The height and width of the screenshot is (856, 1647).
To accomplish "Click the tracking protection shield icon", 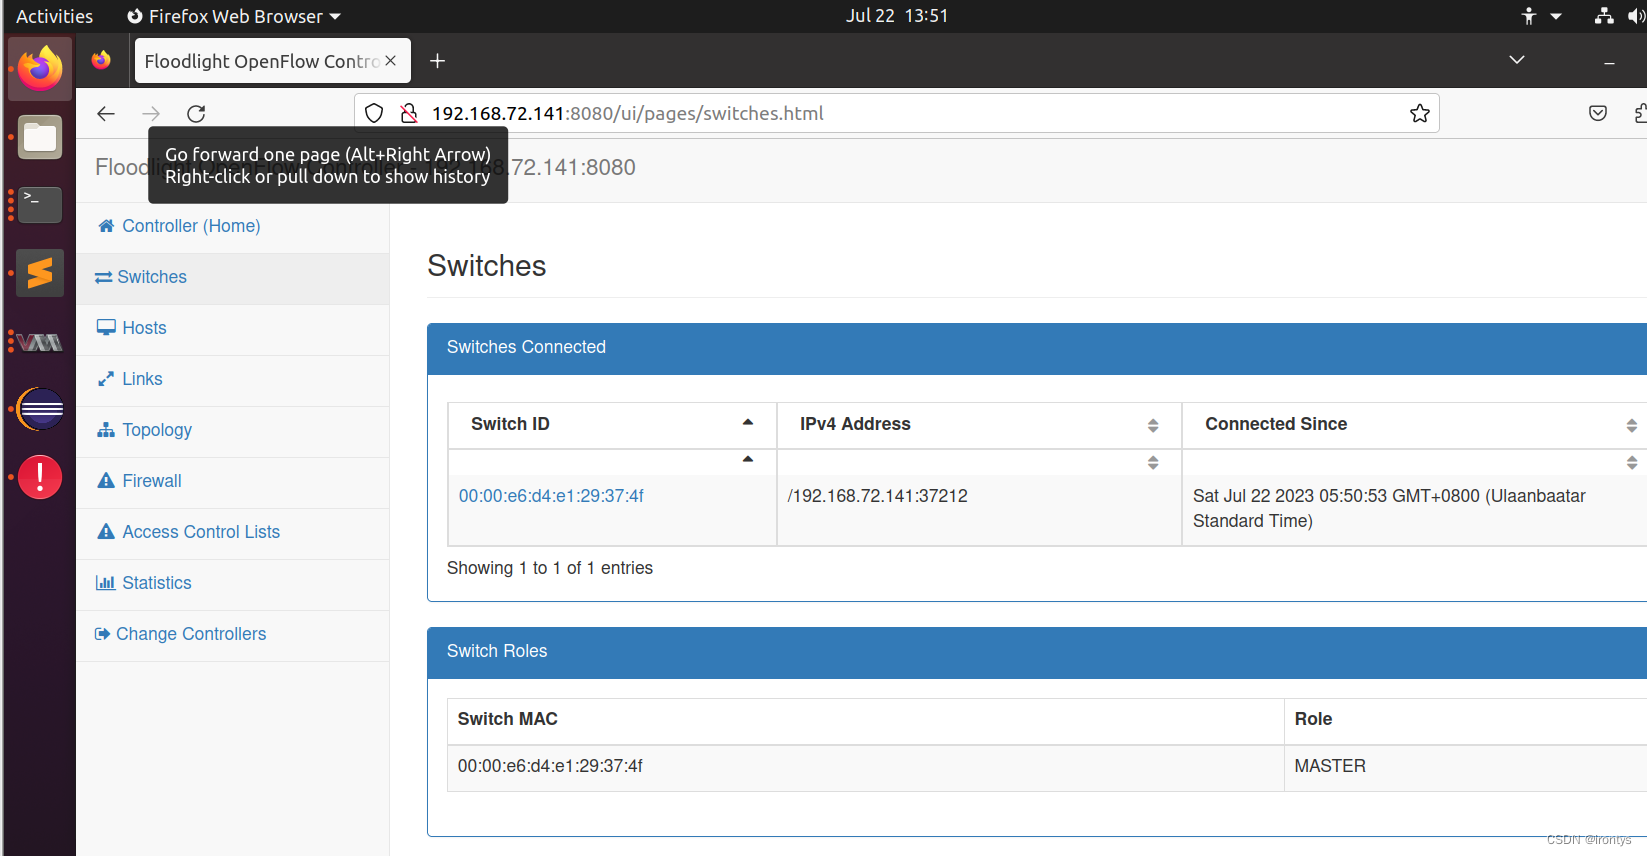I will tap(374, 113).
